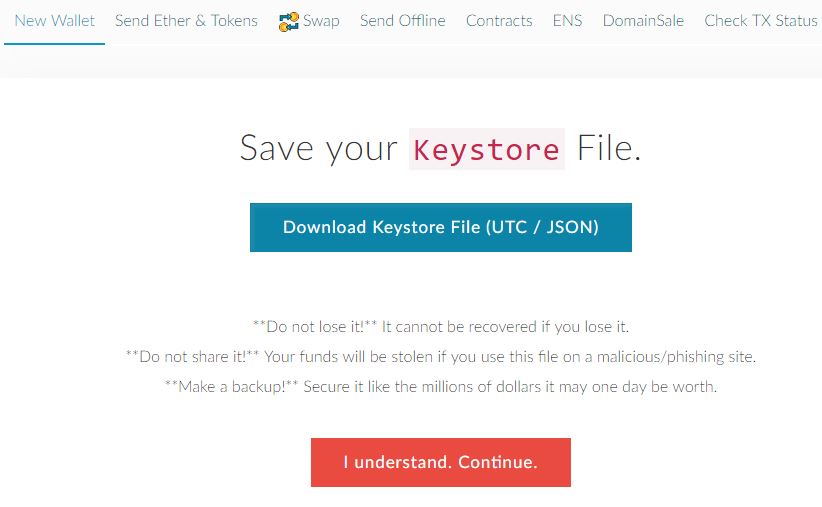The image size is (822, 507).
Task: Click the '**Make a backup!**' warning phrase
Action: 227,386
